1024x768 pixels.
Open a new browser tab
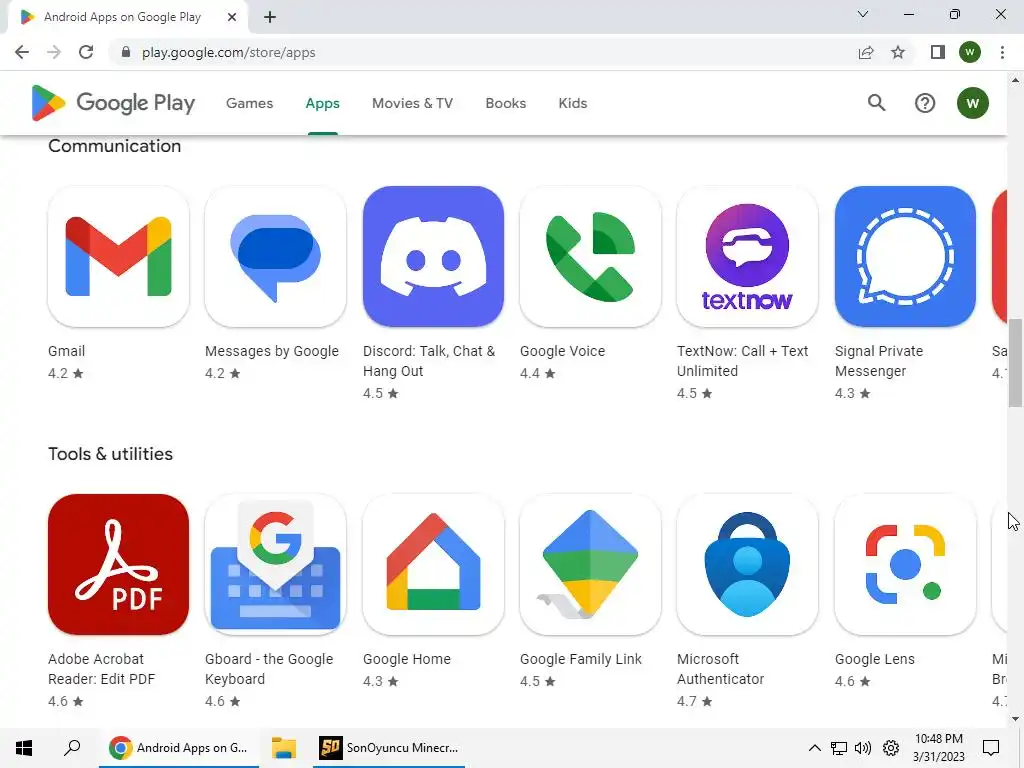pyautogui.click(x=270, y=17)
